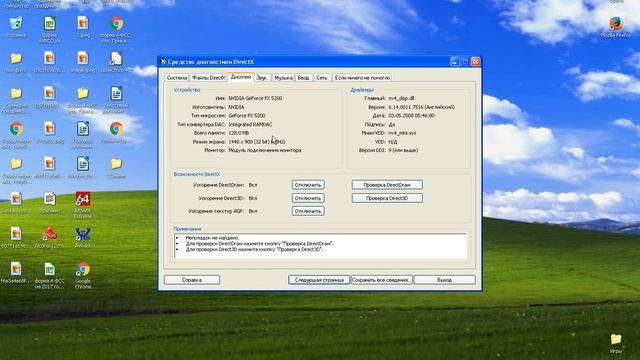Open the LibreOffice 4 shortcut icon
Image resolution: width=640 pixels, height=360 pixels.
click(116, 58)
